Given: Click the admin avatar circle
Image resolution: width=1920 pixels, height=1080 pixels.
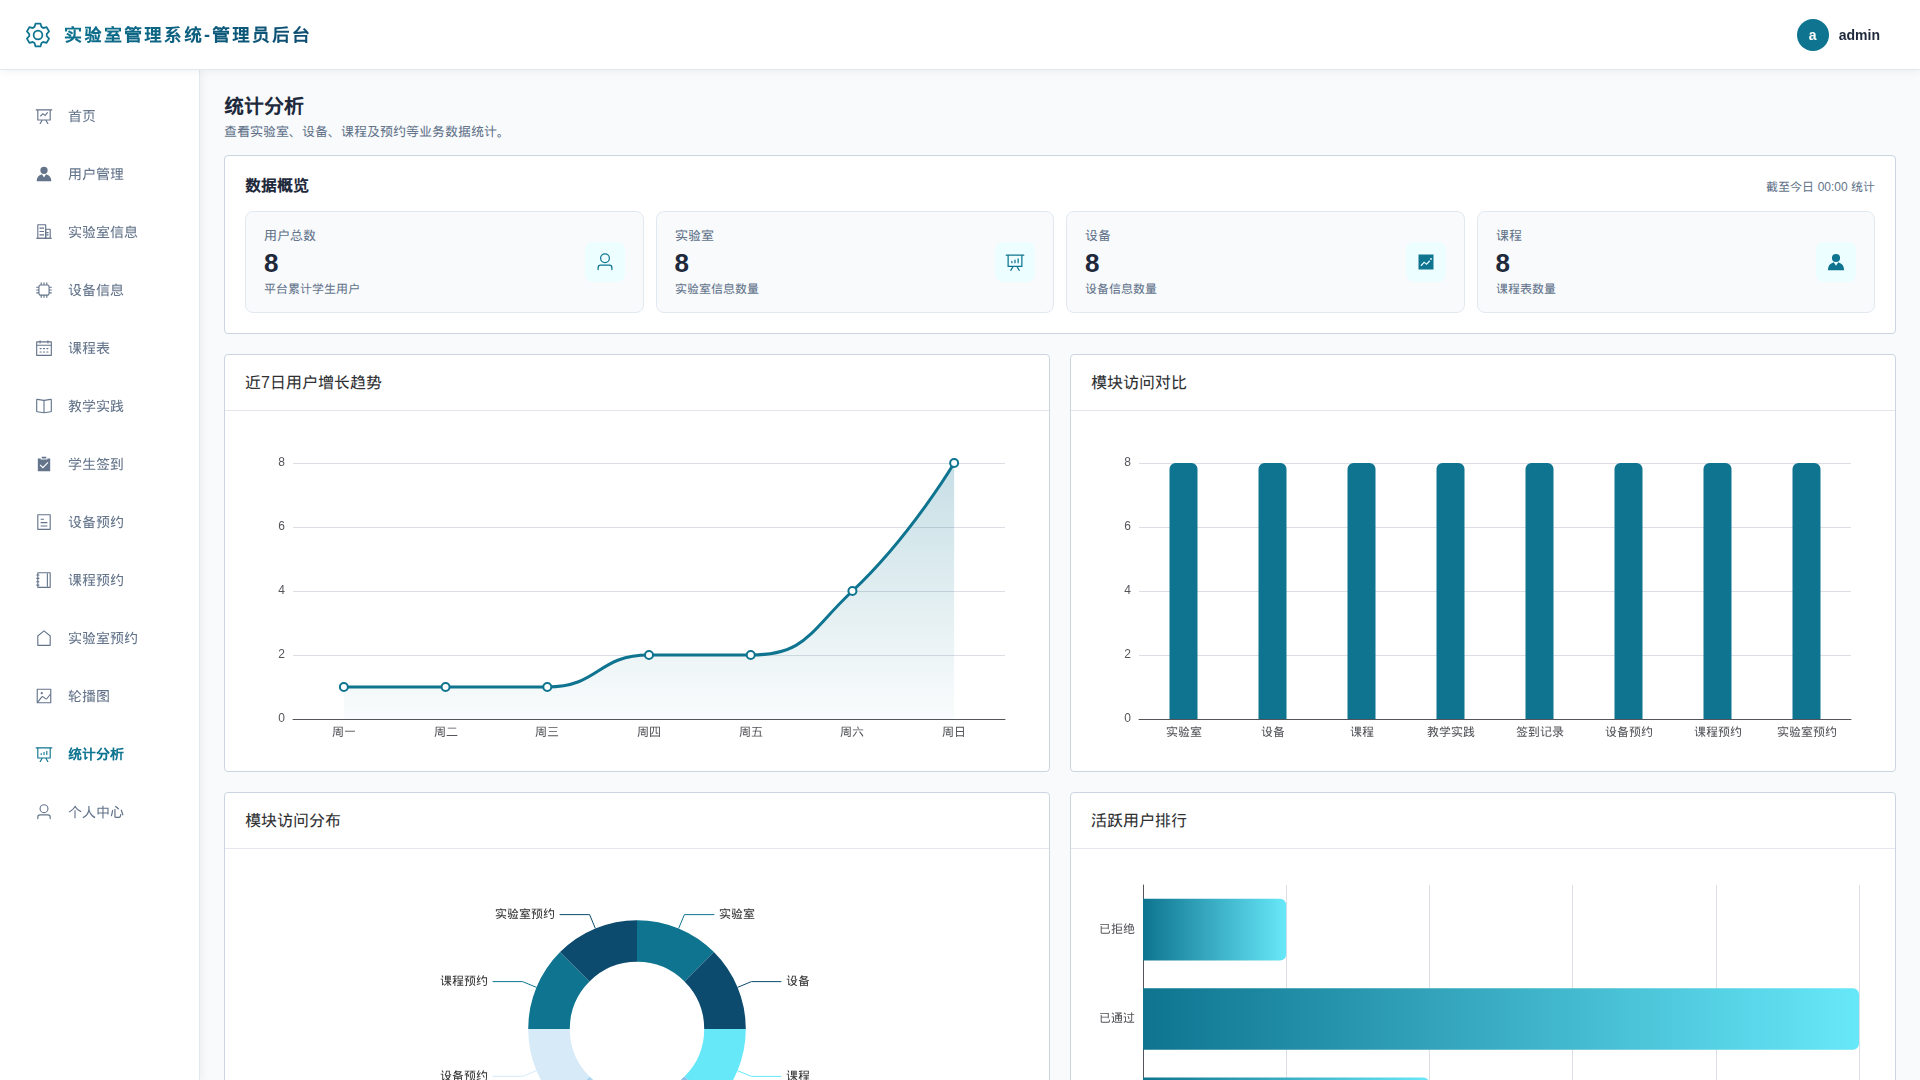Looking at the screenshot, I should 1812,35.
